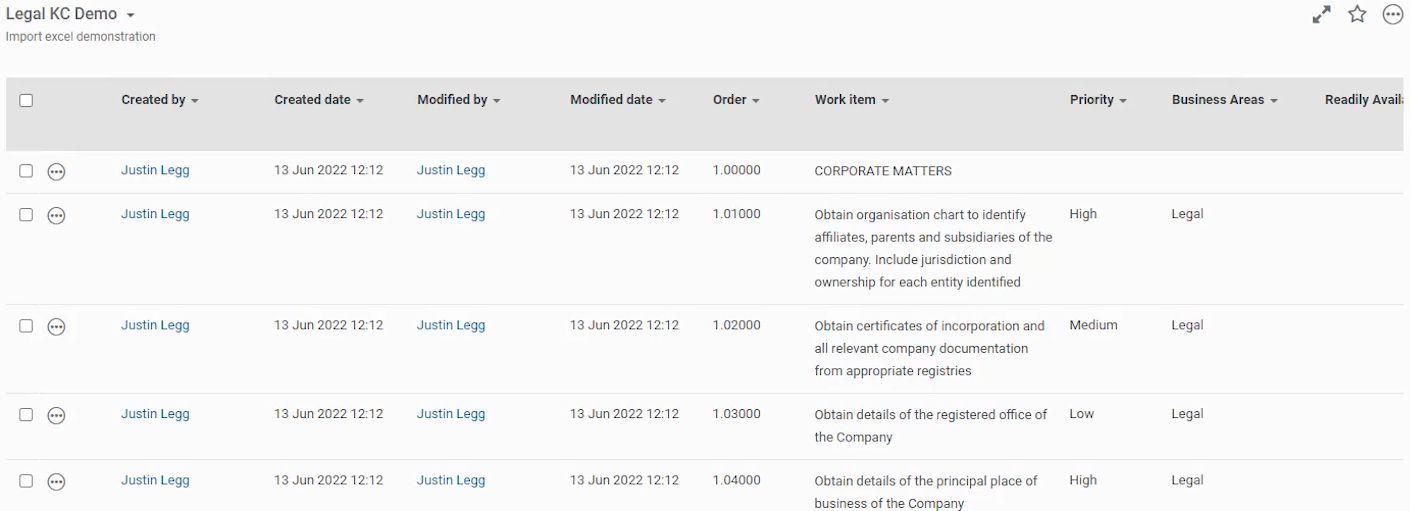This screenshot has height=511, width=1410.
Task: Open Justin Legg creator link in first row
Action: click(155, 170)
